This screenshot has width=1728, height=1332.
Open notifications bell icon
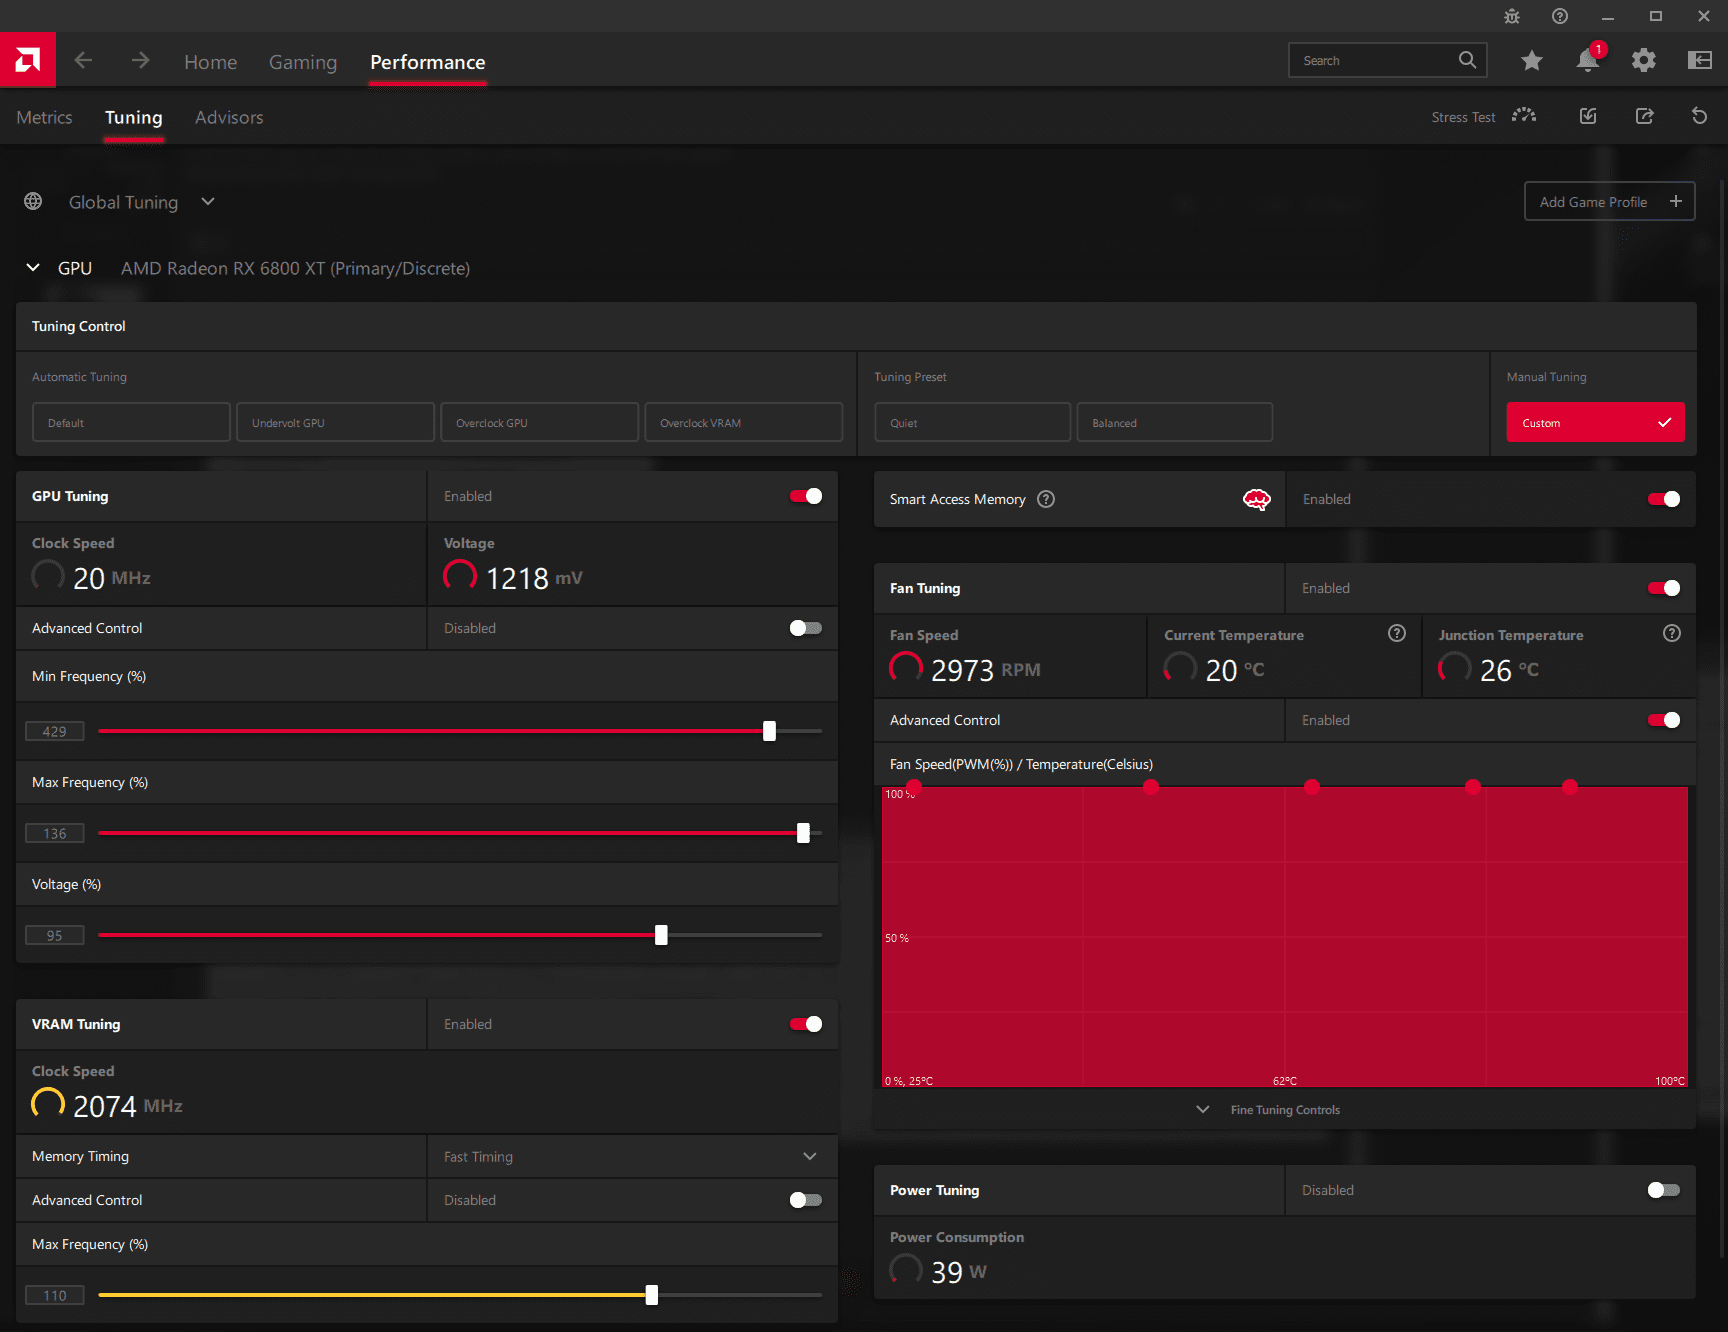pos(1588,60)
